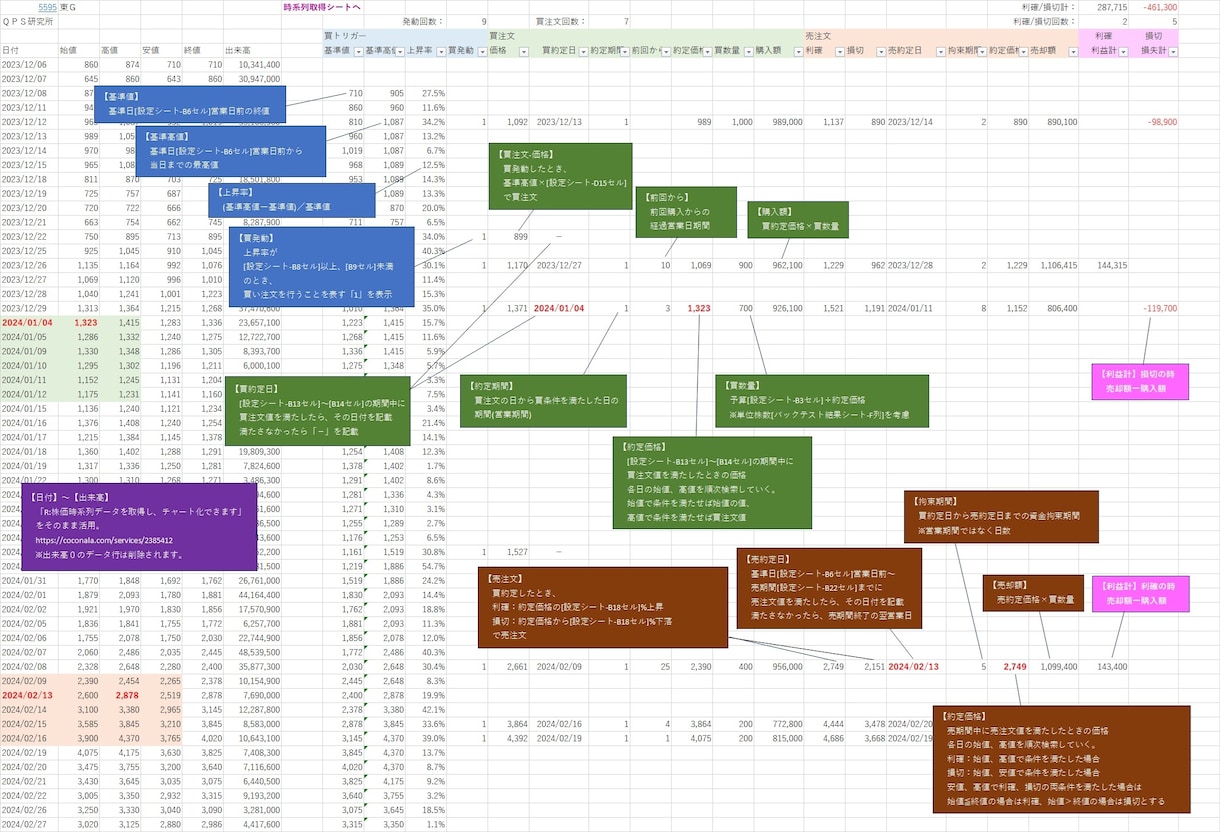The image size is (1220, 832).
Task: Expand the 利益計 filter dropdown
Action: [x=1121, y=51]
